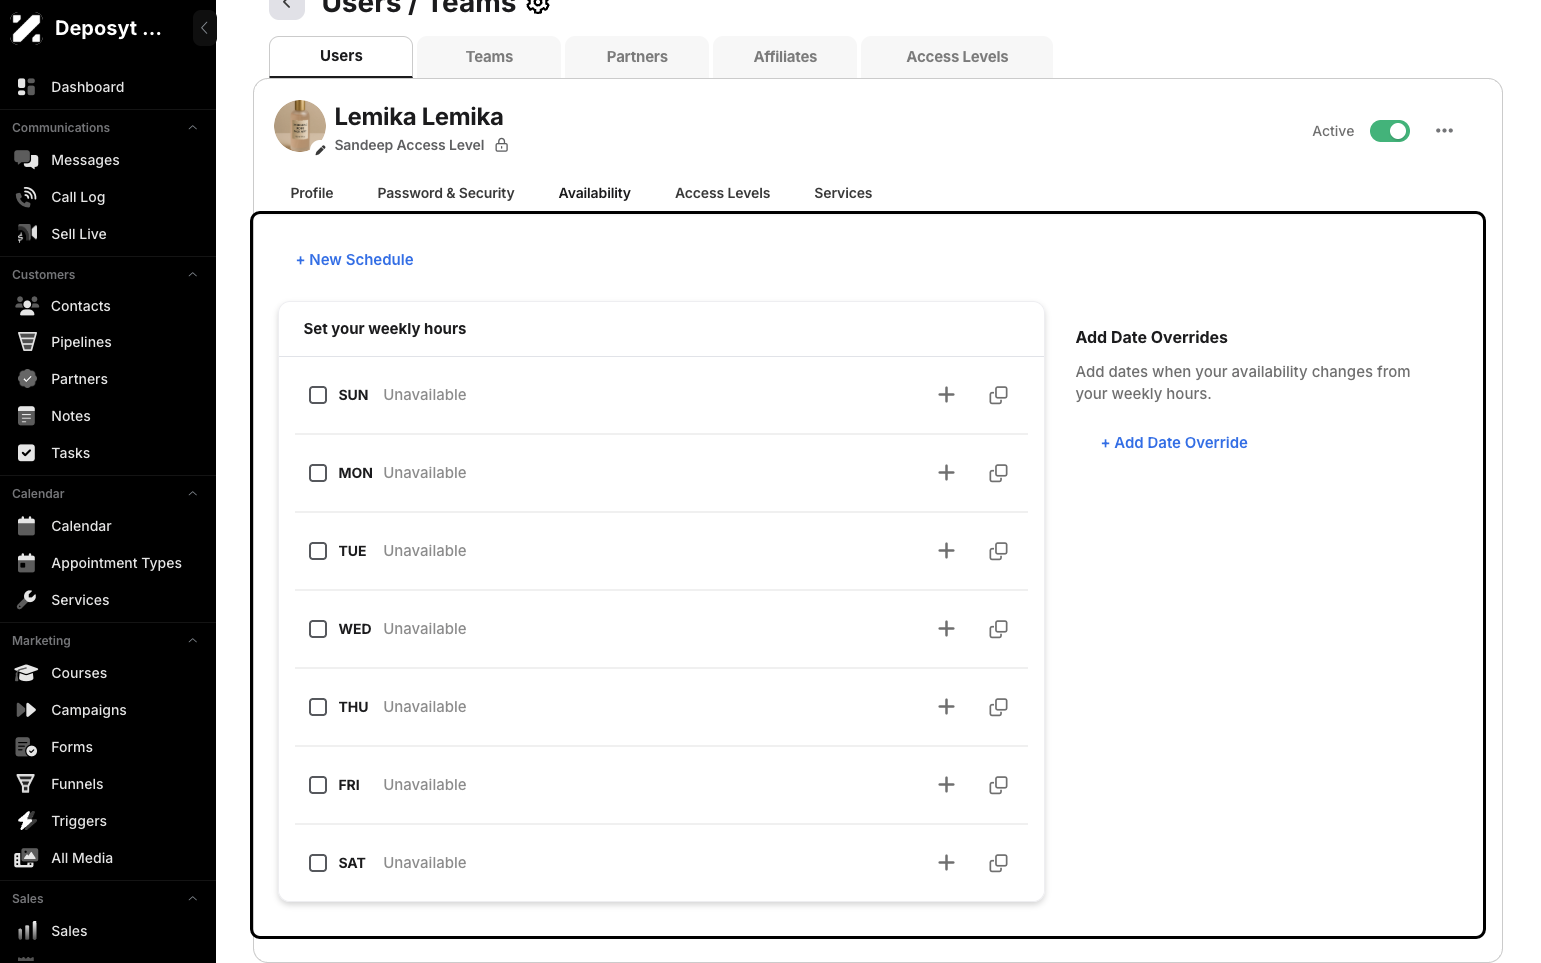Enable WED availability checkbox

318,629
